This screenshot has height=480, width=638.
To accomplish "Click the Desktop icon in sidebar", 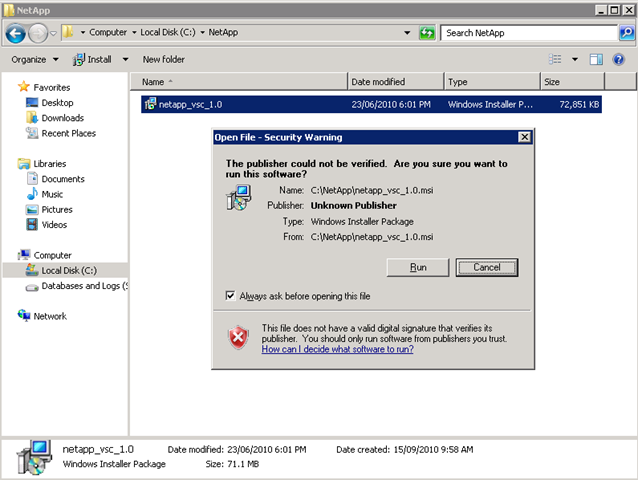I will [32, 103].
